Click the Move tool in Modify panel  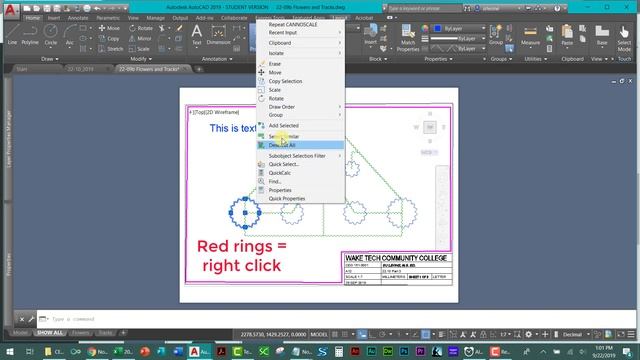point(109,28)
